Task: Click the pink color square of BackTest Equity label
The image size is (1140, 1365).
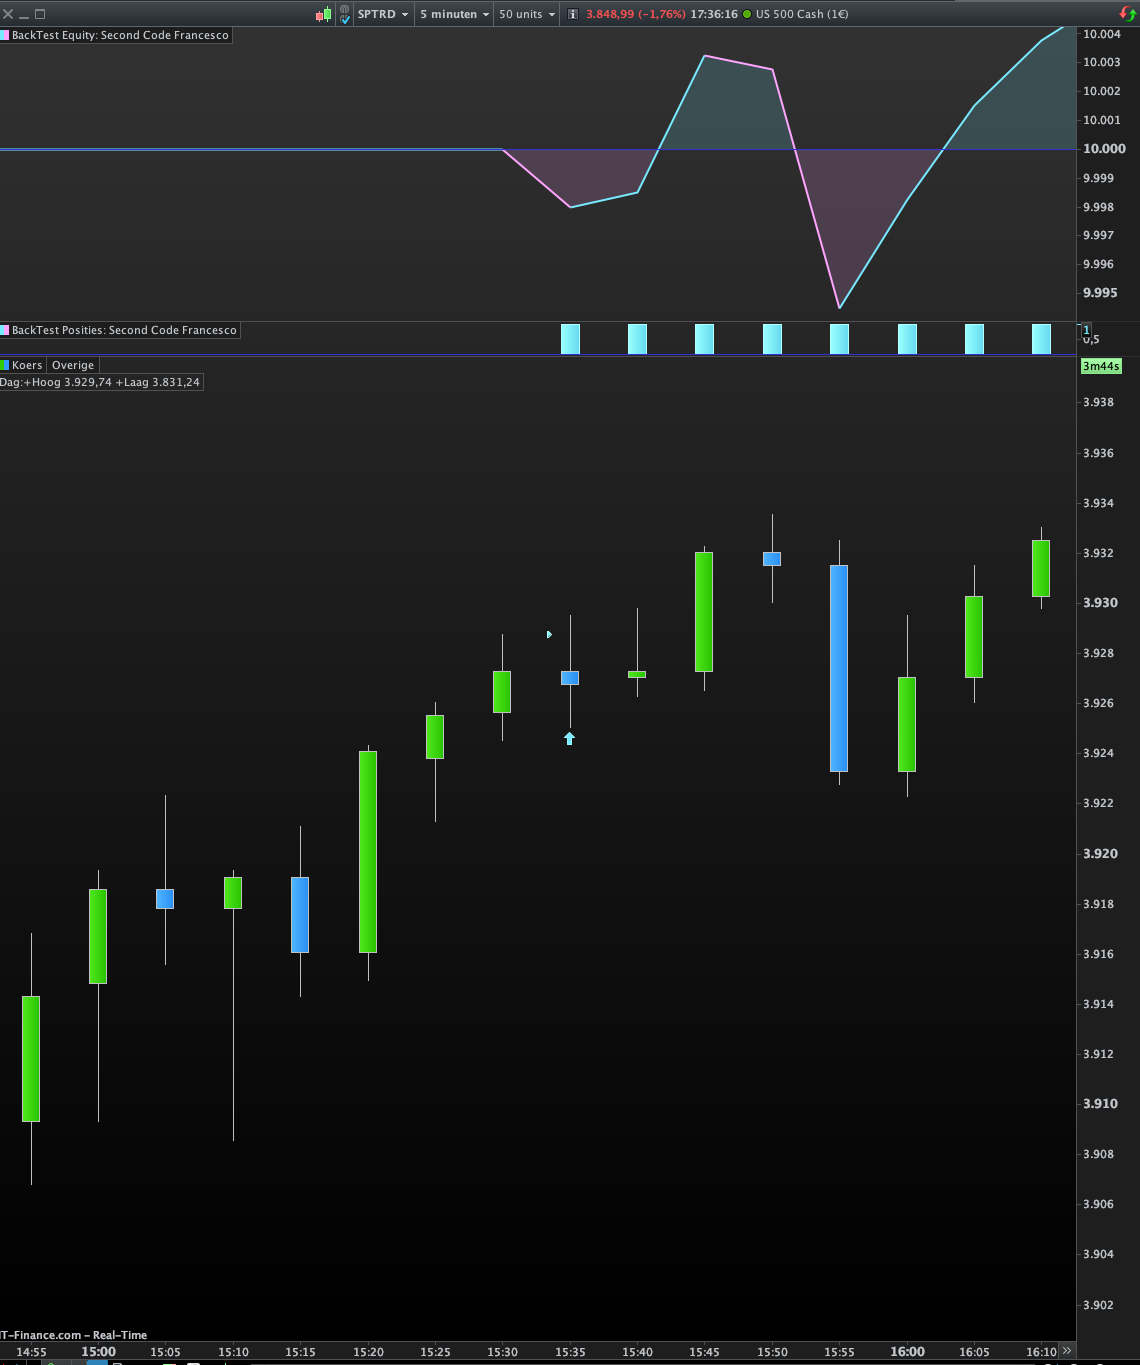Action: click(x=4, y=35)
